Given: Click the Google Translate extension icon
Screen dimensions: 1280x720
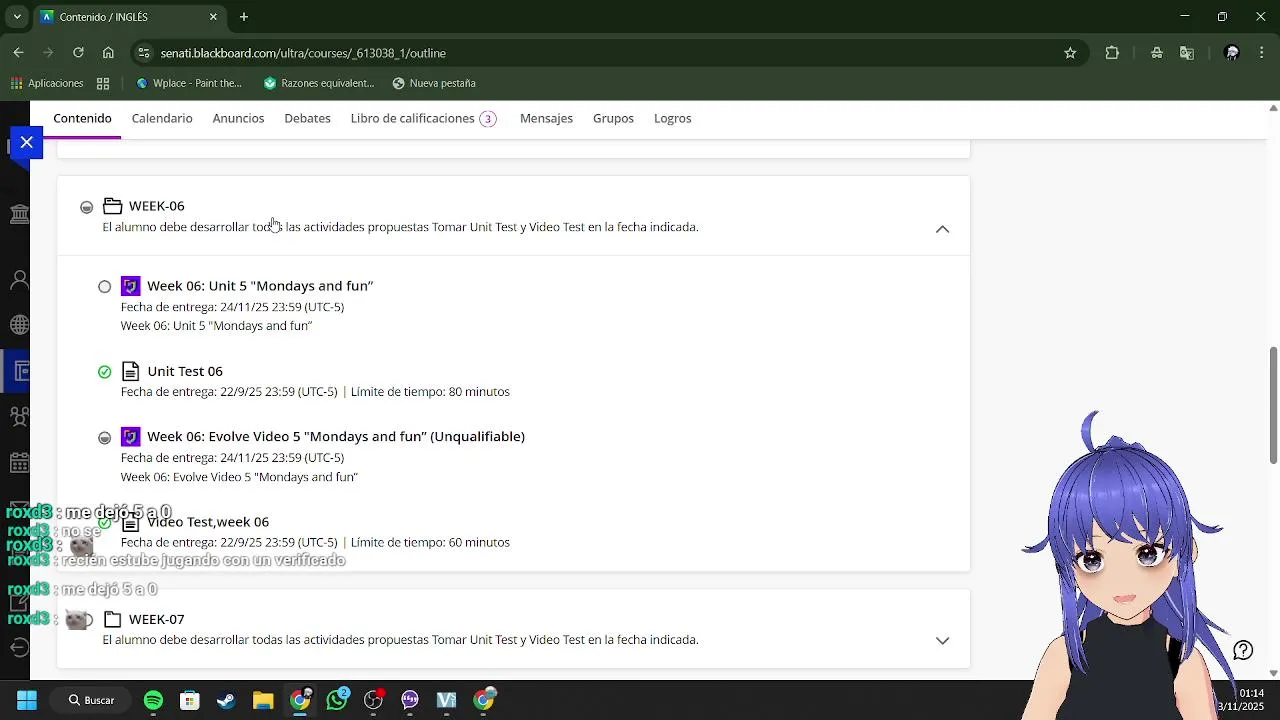Looking at the screenshot, I should click(x=1187, y=53).
